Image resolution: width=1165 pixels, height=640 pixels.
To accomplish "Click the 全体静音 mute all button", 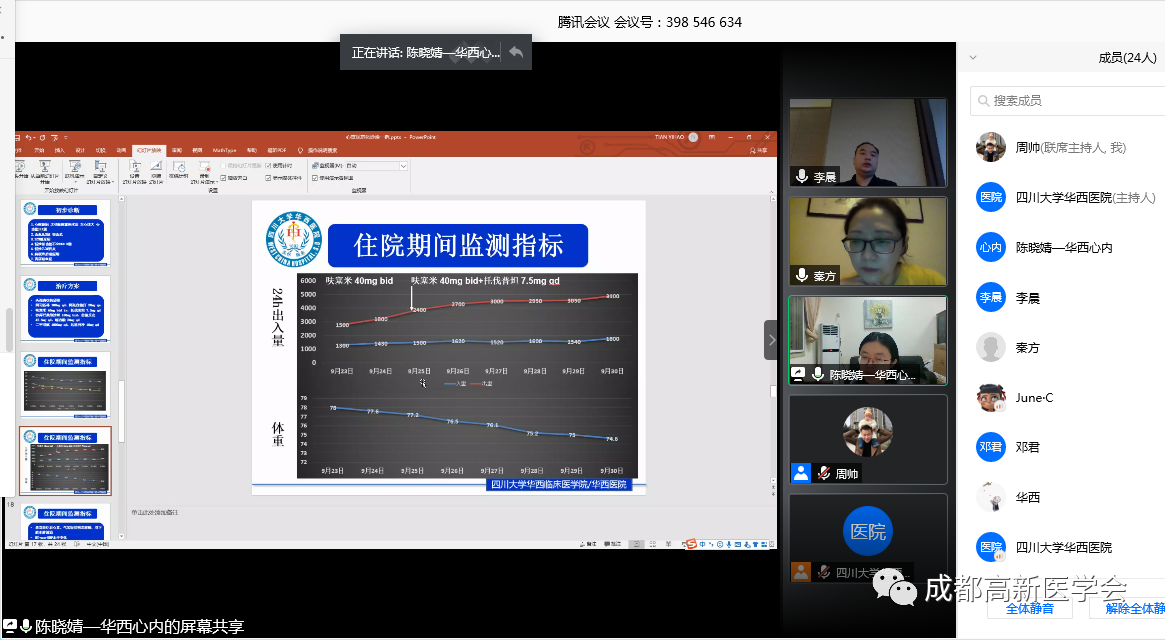I will 1030,608.
